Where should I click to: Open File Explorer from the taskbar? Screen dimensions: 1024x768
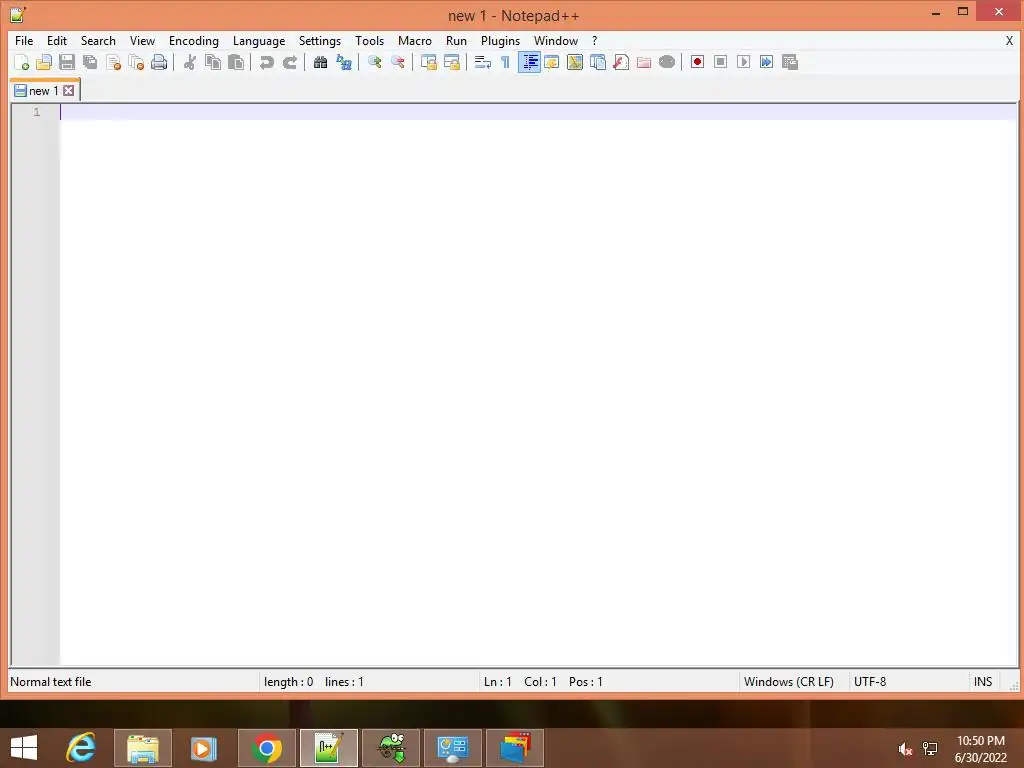click(x=143, y=748)
